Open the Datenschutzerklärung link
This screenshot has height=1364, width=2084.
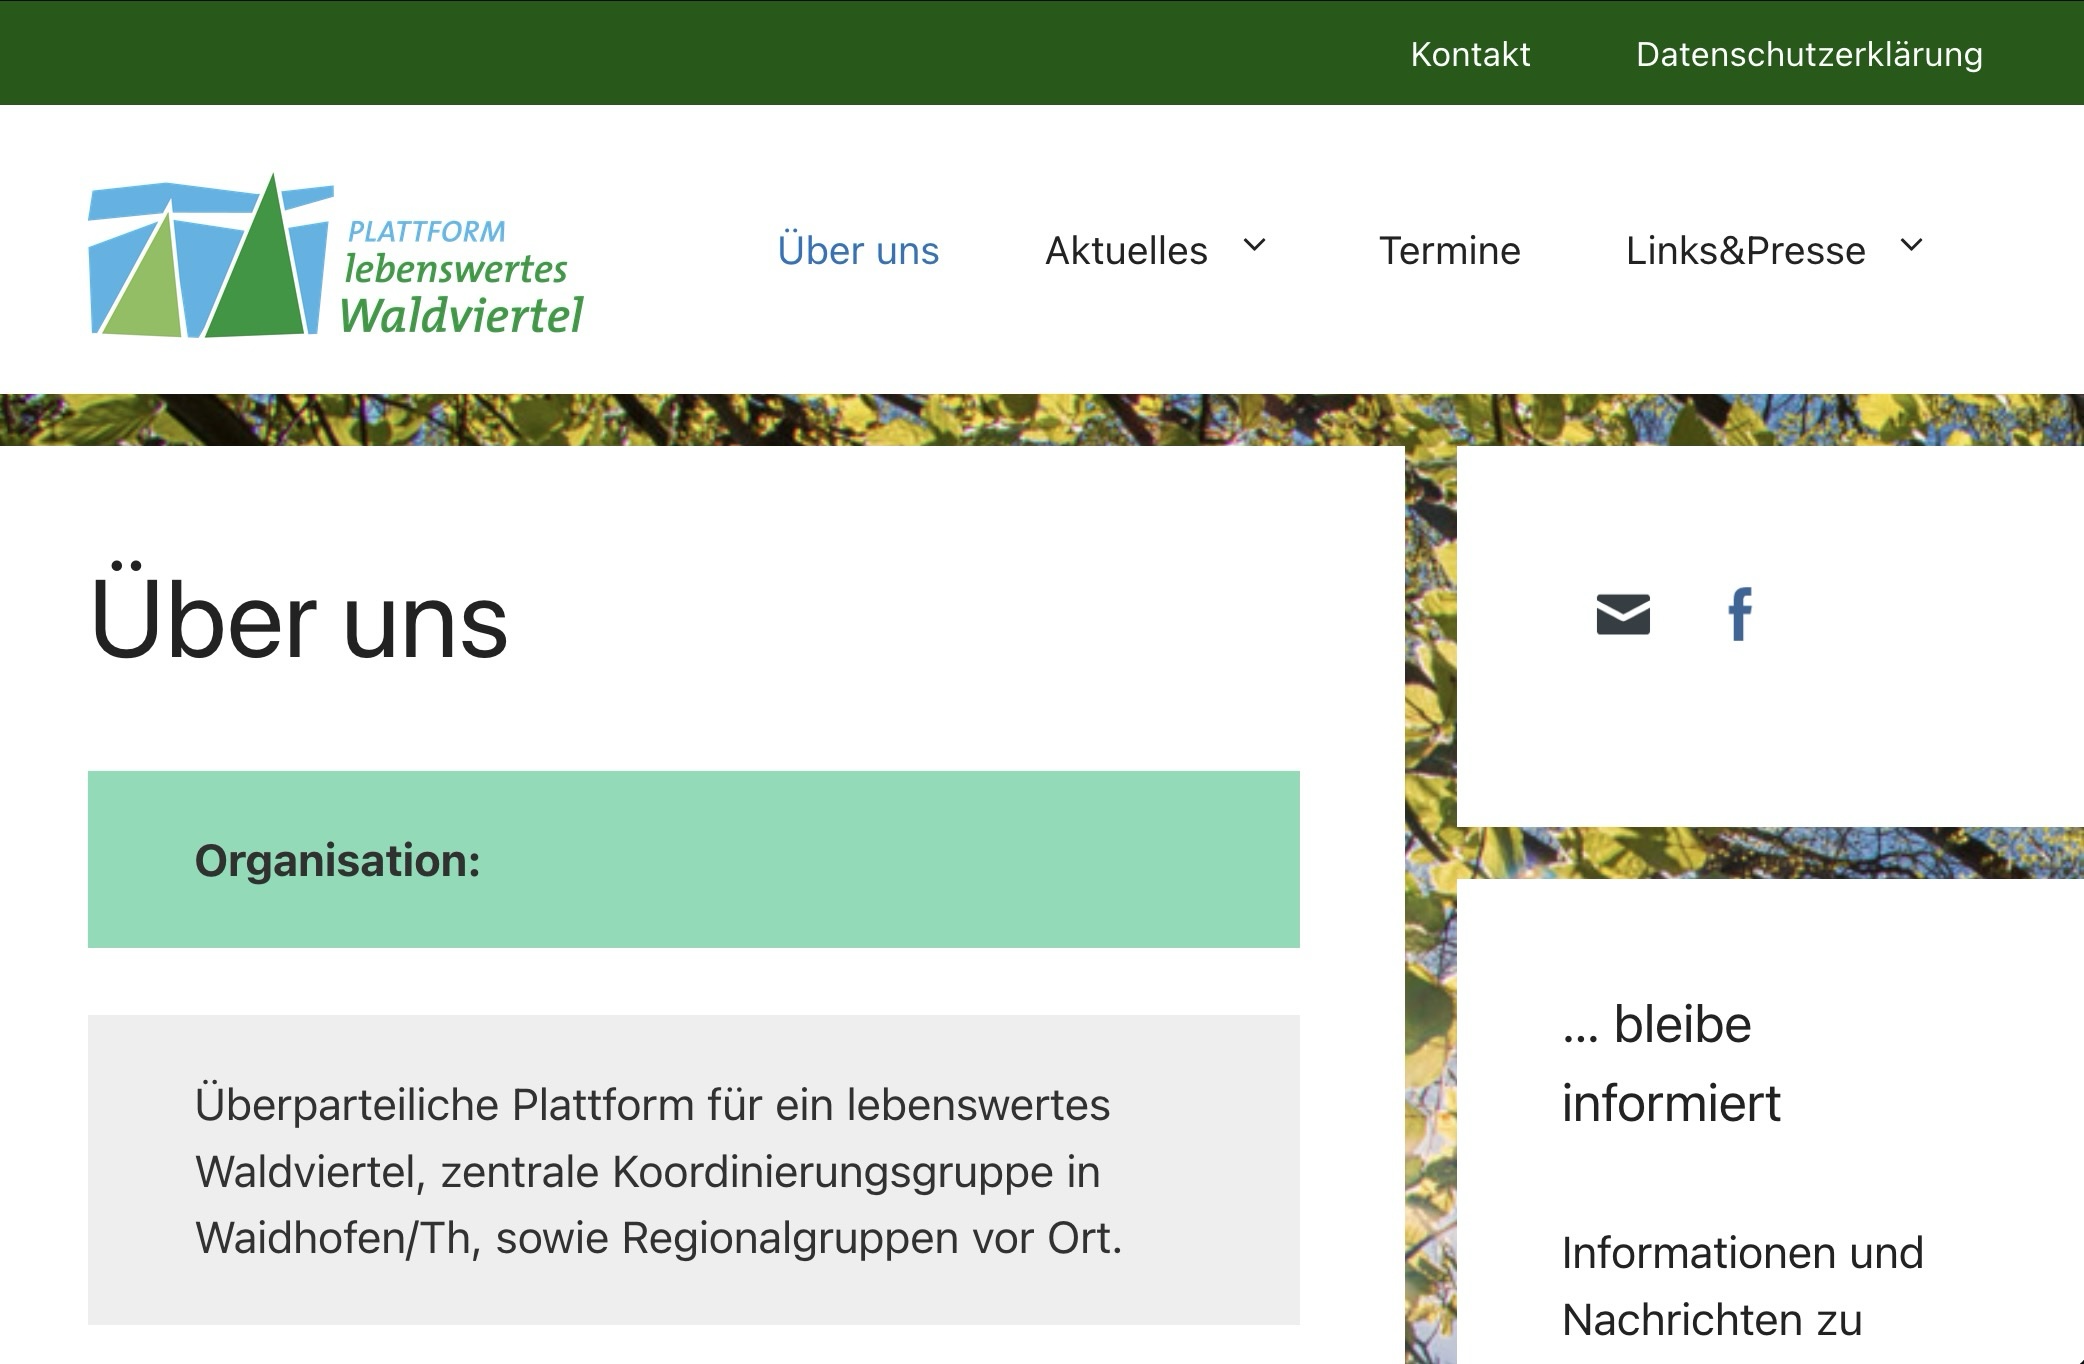pyautogui.click(x=1808, y=54)
